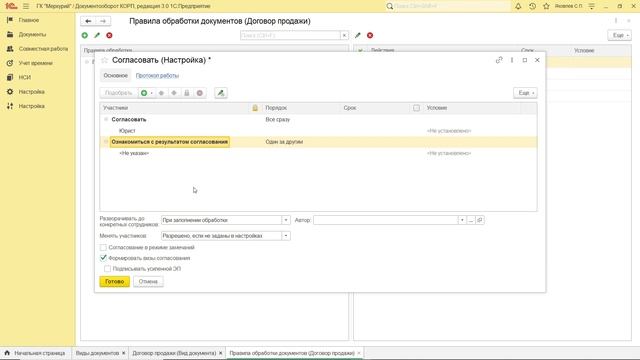Enable Подписывать усиленной ЭП checkbox
Screen dimensions: 640x360
(107, 269)
